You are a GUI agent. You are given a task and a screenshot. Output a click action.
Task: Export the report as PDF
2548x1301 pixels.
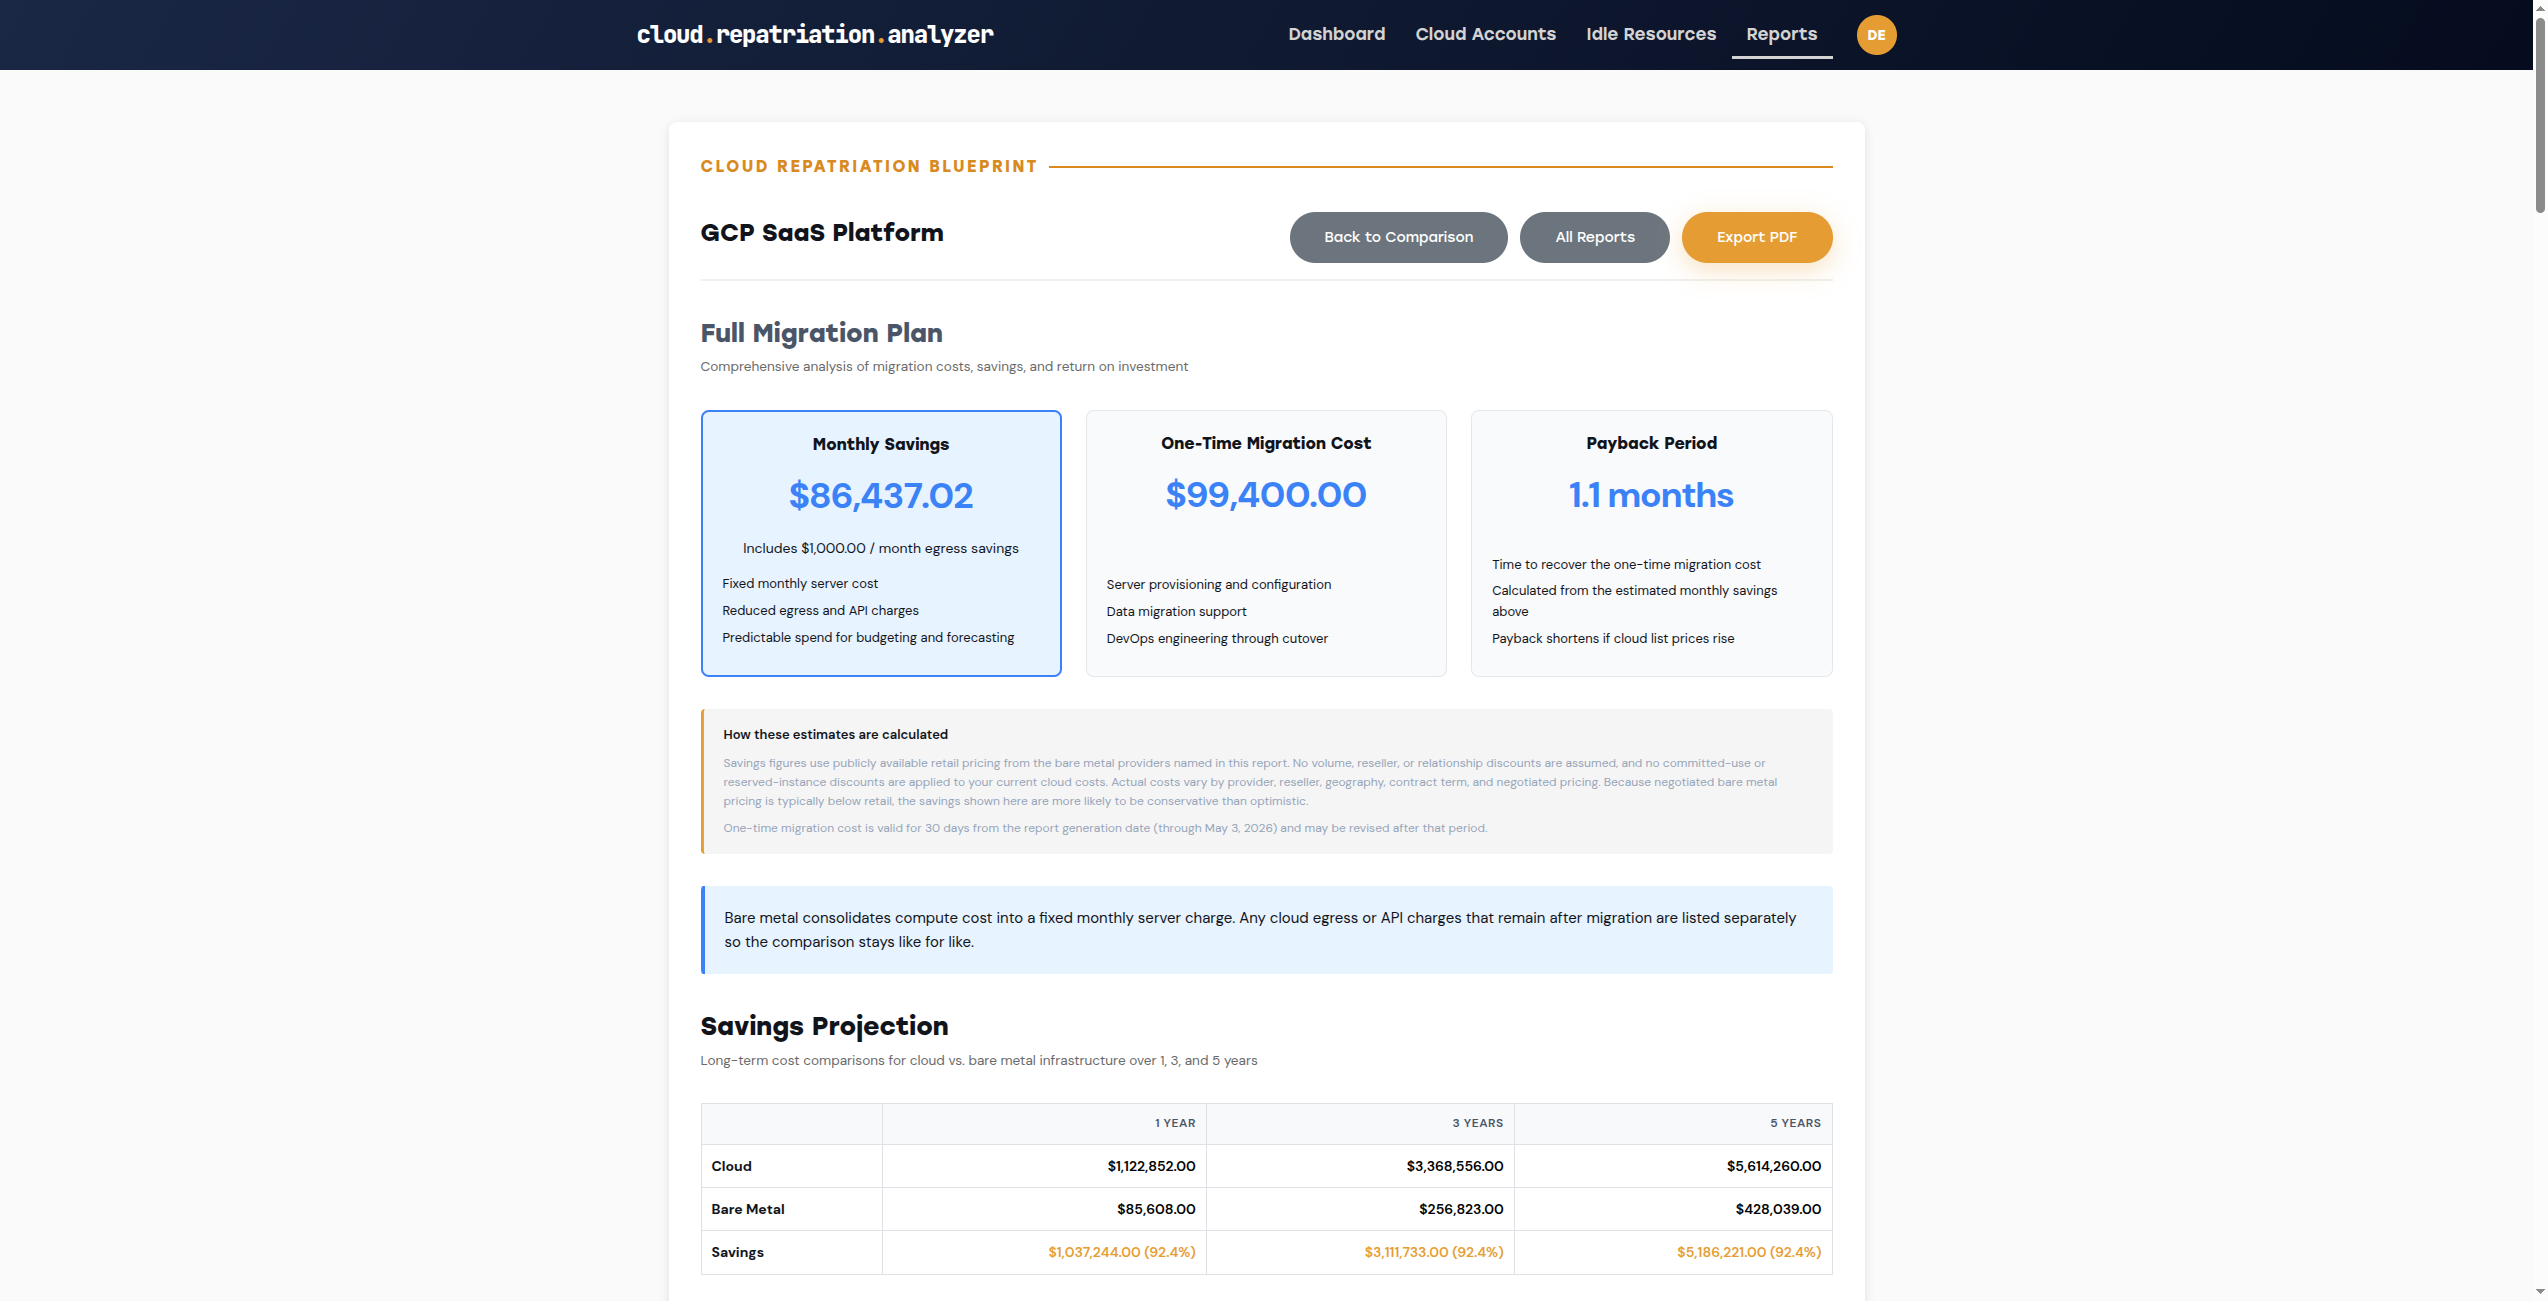1756,237
